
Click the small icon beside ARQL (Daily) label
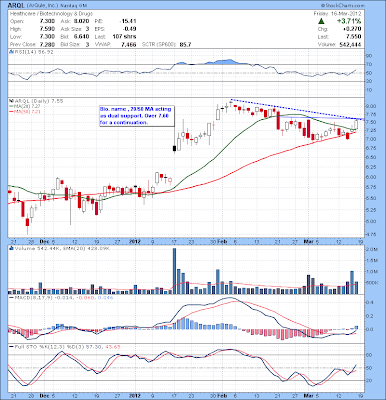[x=10, y=101]
